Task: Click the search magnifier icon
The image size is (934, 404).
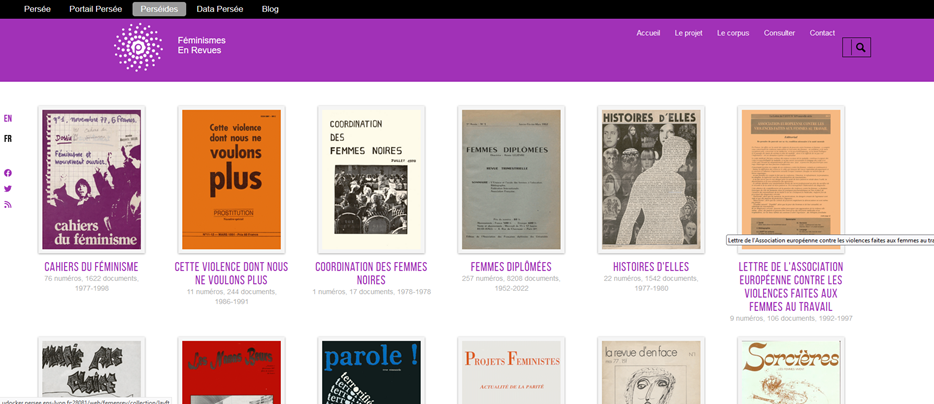Action: click(859, 47)
